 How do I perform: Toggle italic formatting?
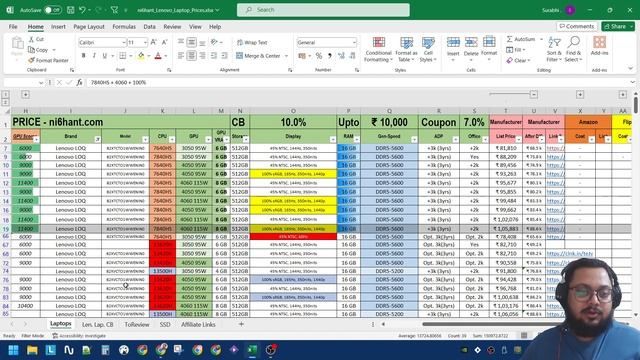(94, 56)
